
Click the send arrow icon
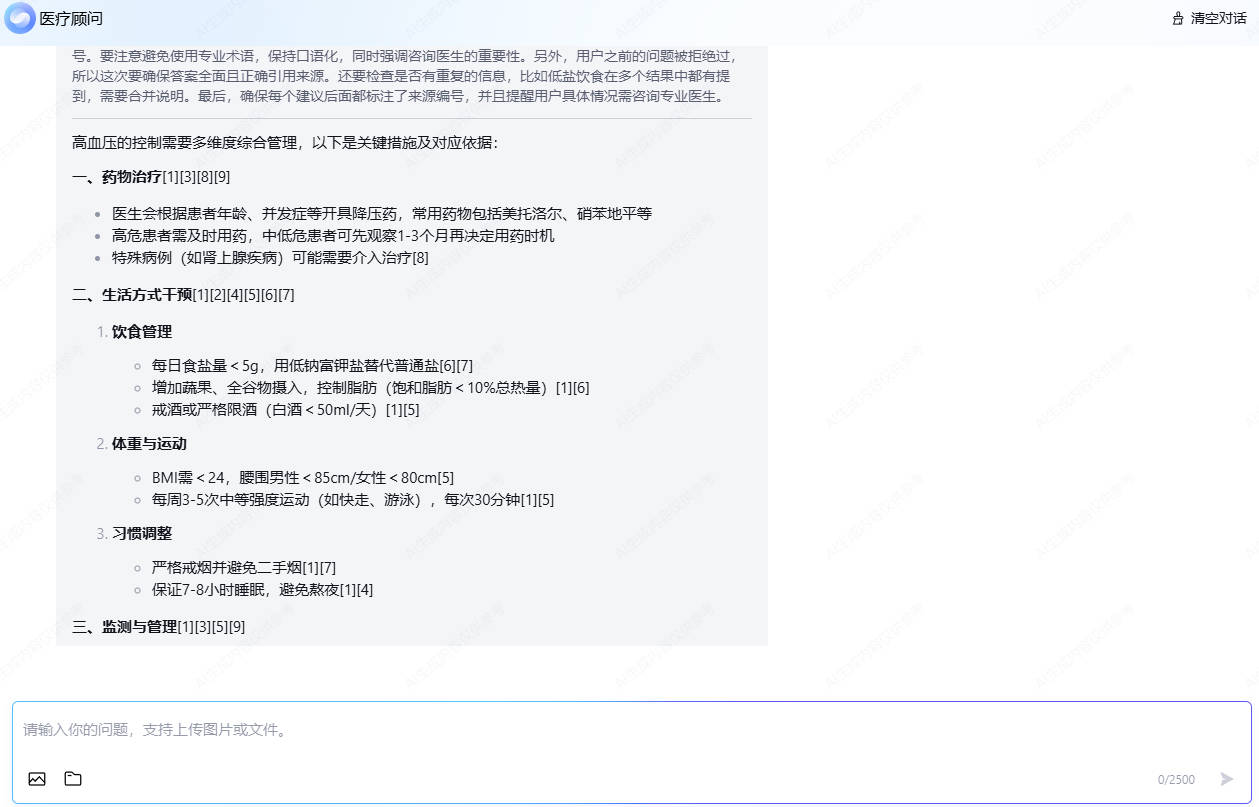click(1227, 779)
